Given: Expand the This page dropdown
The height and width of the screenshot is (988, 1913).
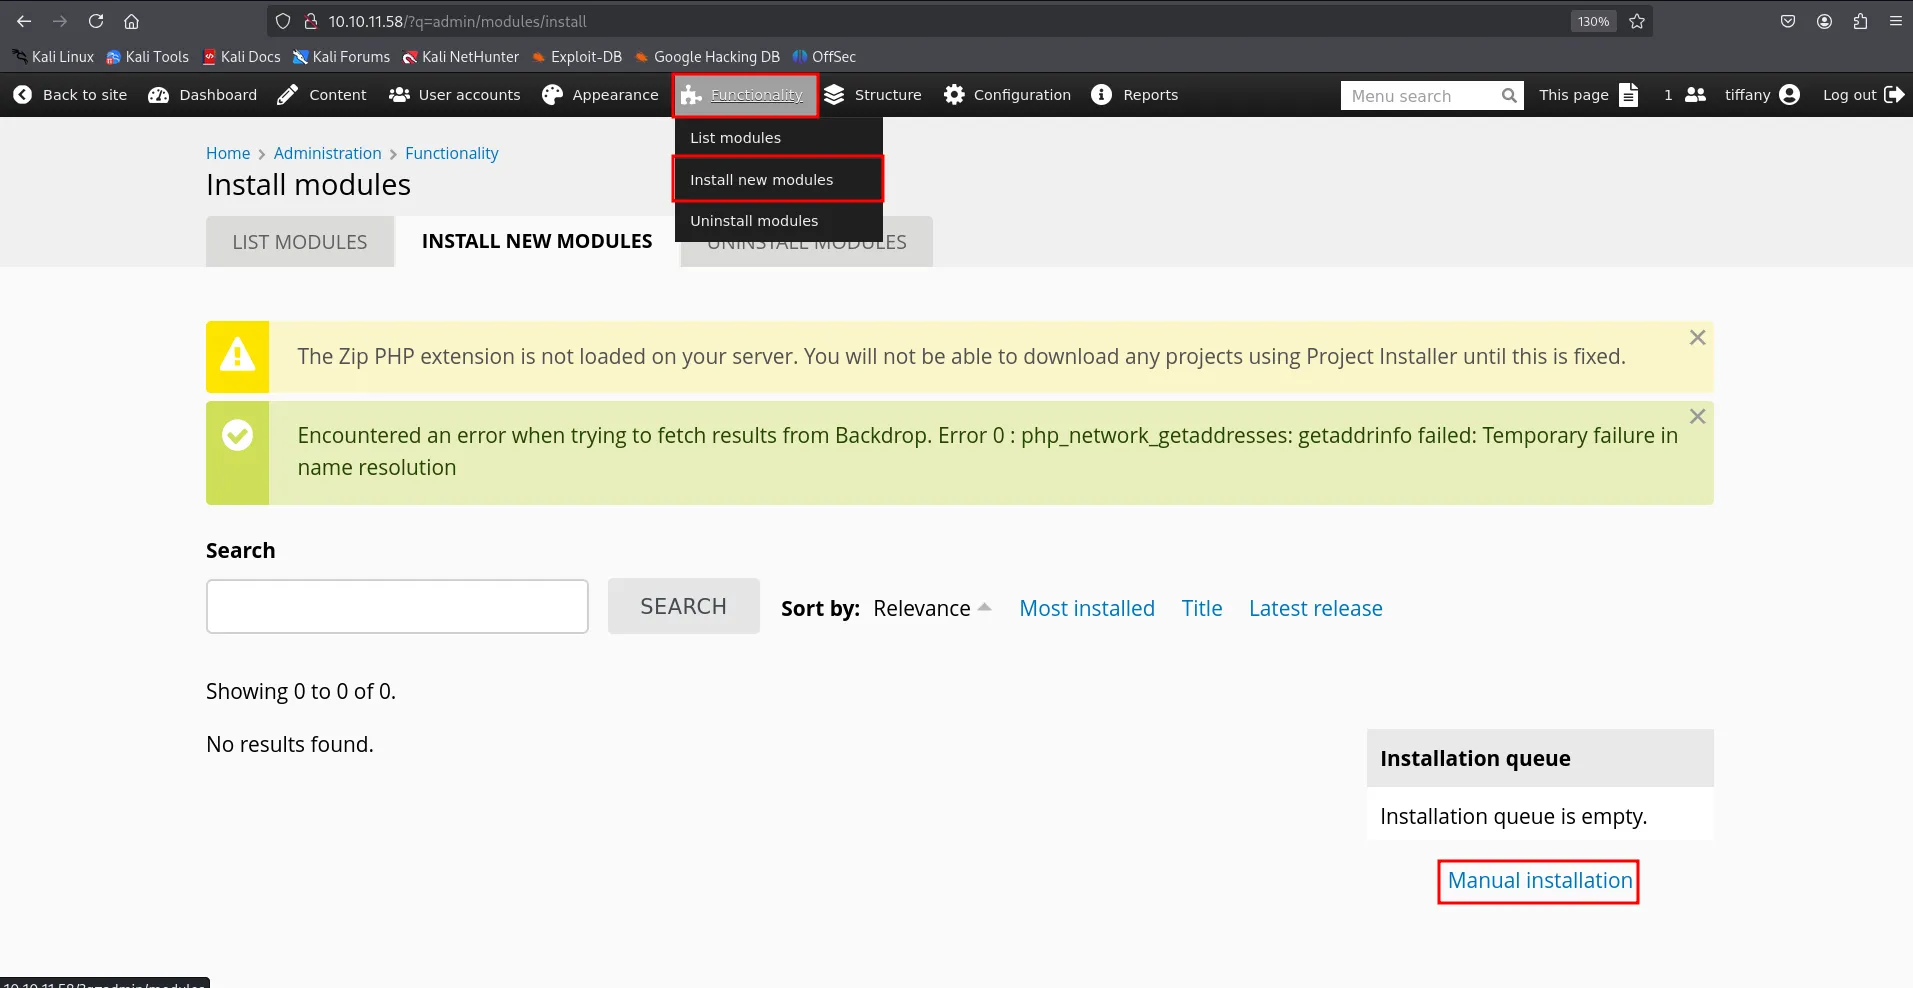Looking at the screenshot, I should 1588,95.
